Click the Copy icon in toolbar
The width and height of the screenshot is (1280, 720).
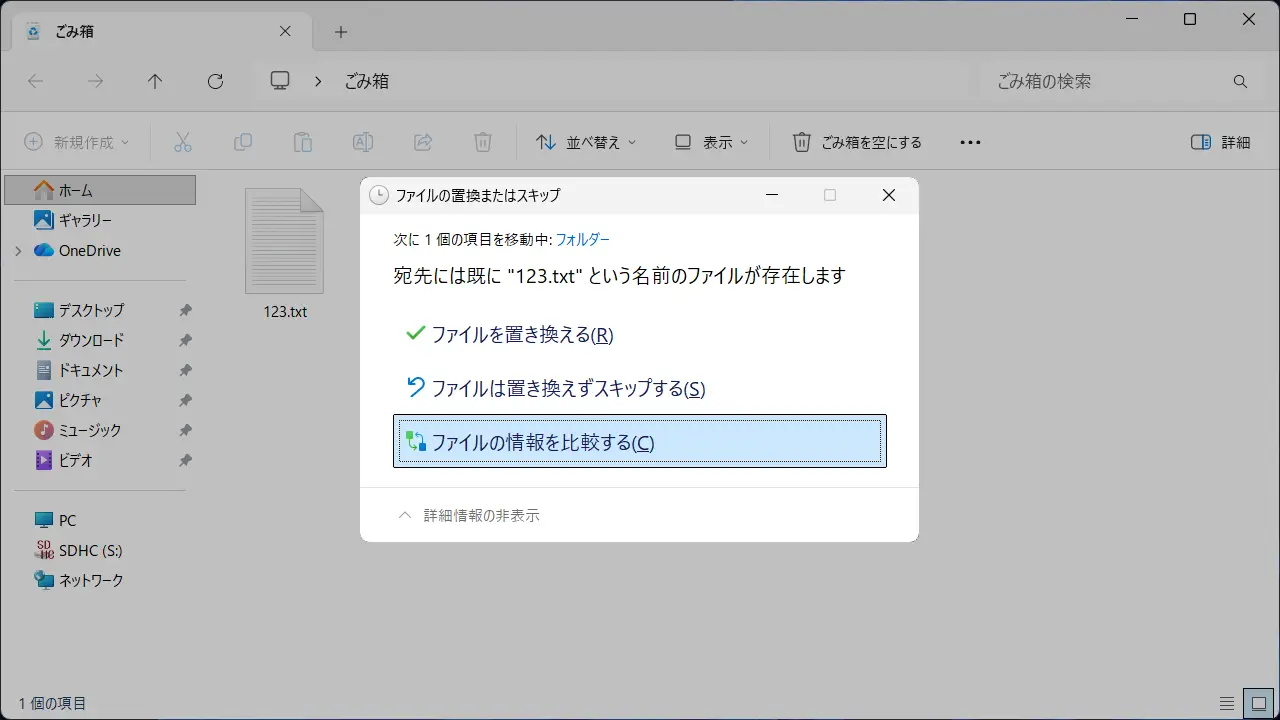pyautogui.click(x=242, y=142)
